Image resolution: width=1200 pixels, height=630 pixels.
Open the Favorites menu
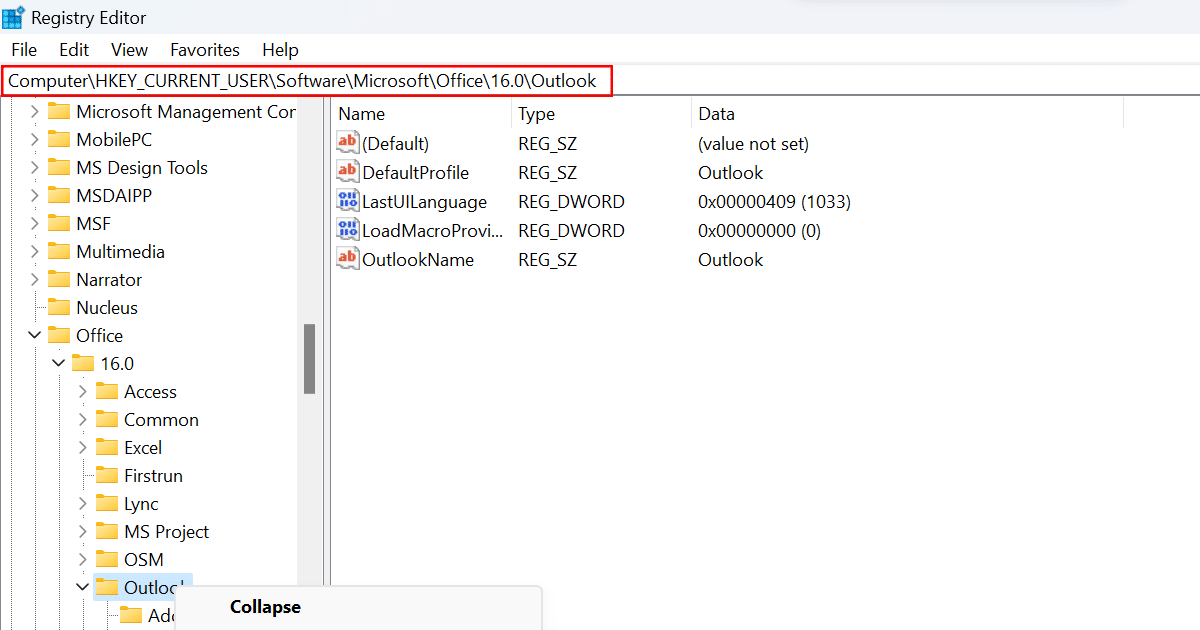pos(204,49)
